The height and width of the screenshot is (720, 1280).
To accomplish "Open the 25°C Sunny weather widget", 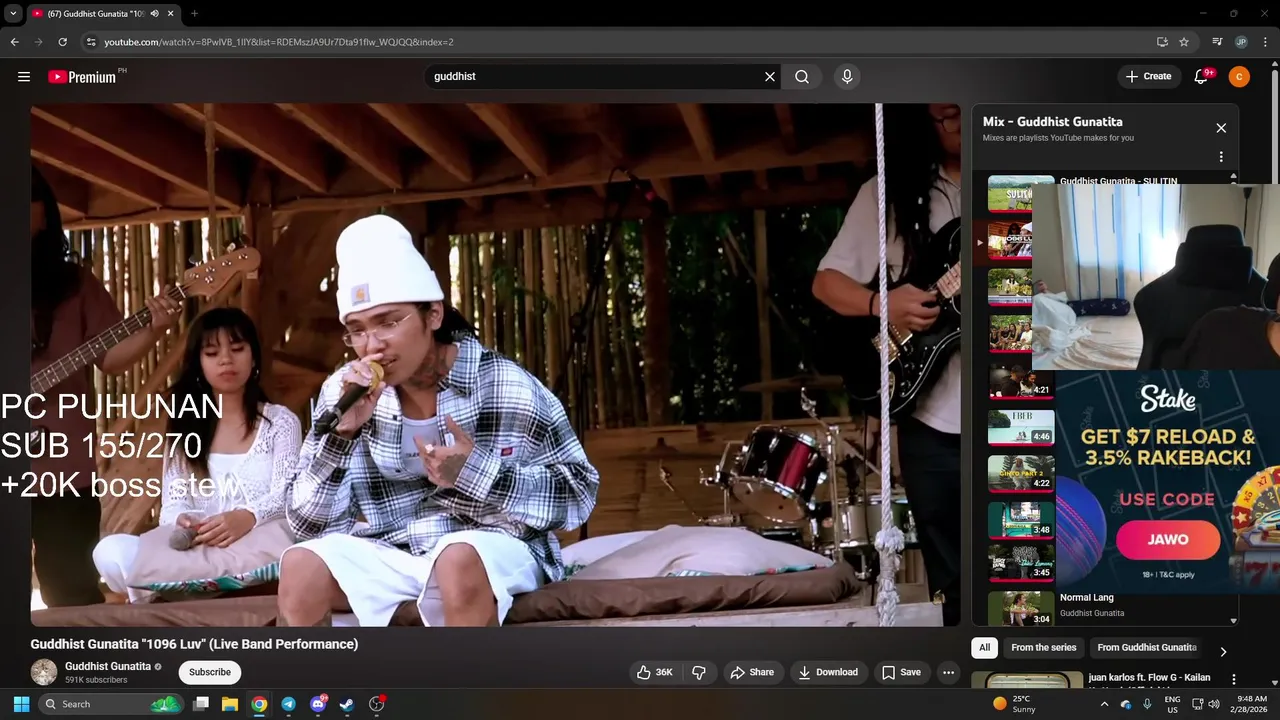I will click(1014, 704).
